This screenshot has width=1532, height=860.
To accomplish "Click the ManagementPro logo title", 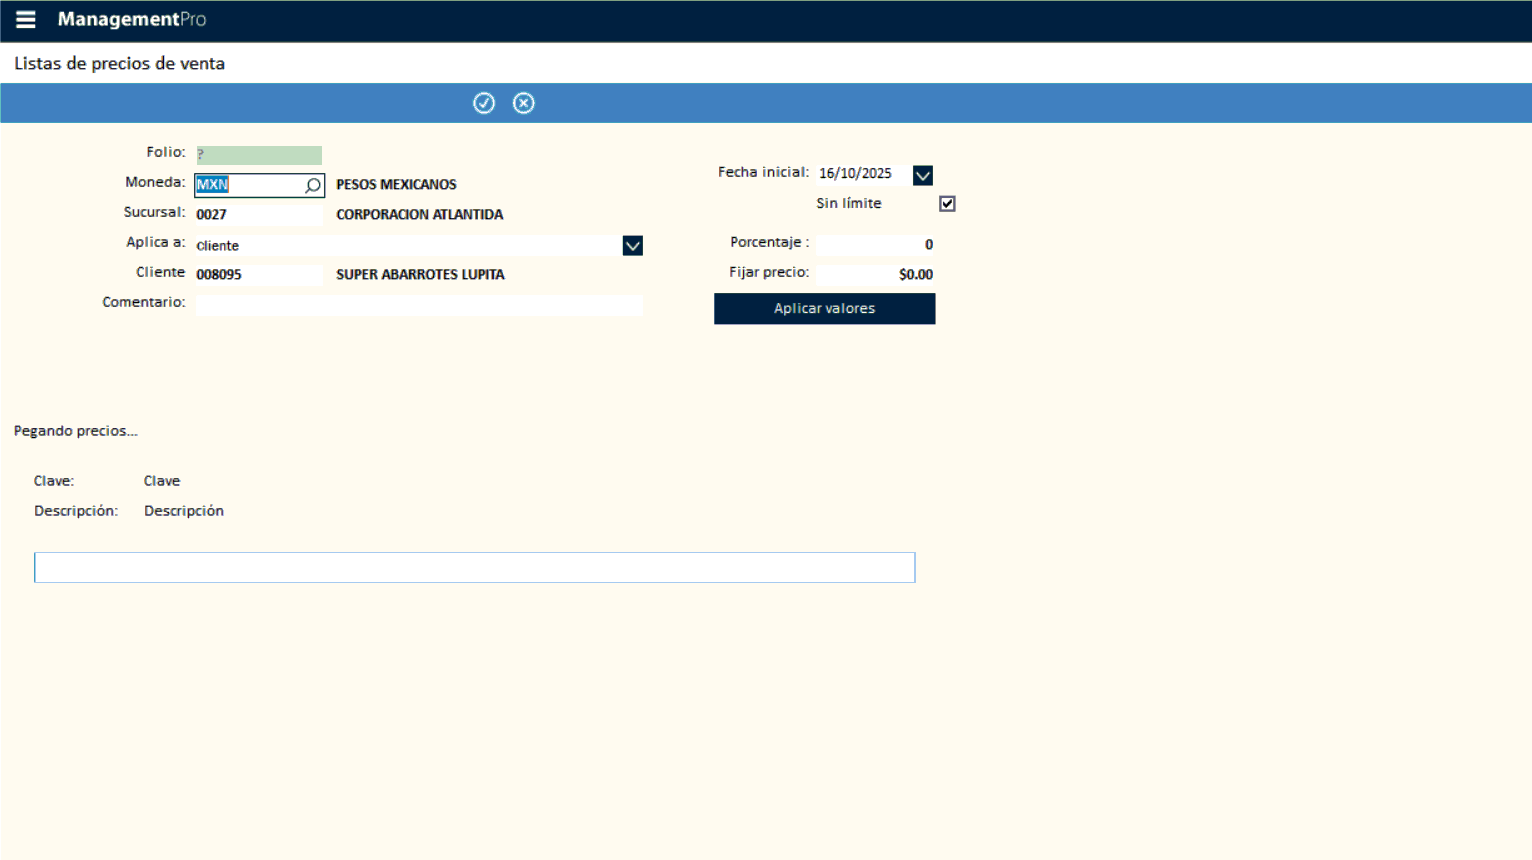I will tap(132, 19).
